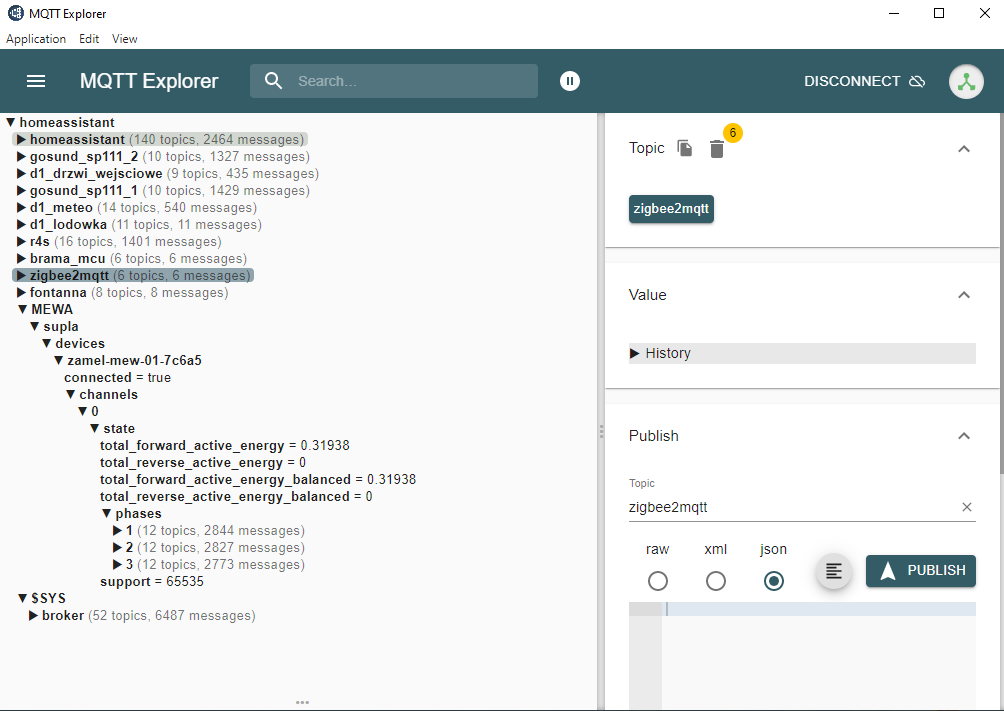Click the connection avatar icon at top right
Viewport: 1004px width, 711px height.
966,82
